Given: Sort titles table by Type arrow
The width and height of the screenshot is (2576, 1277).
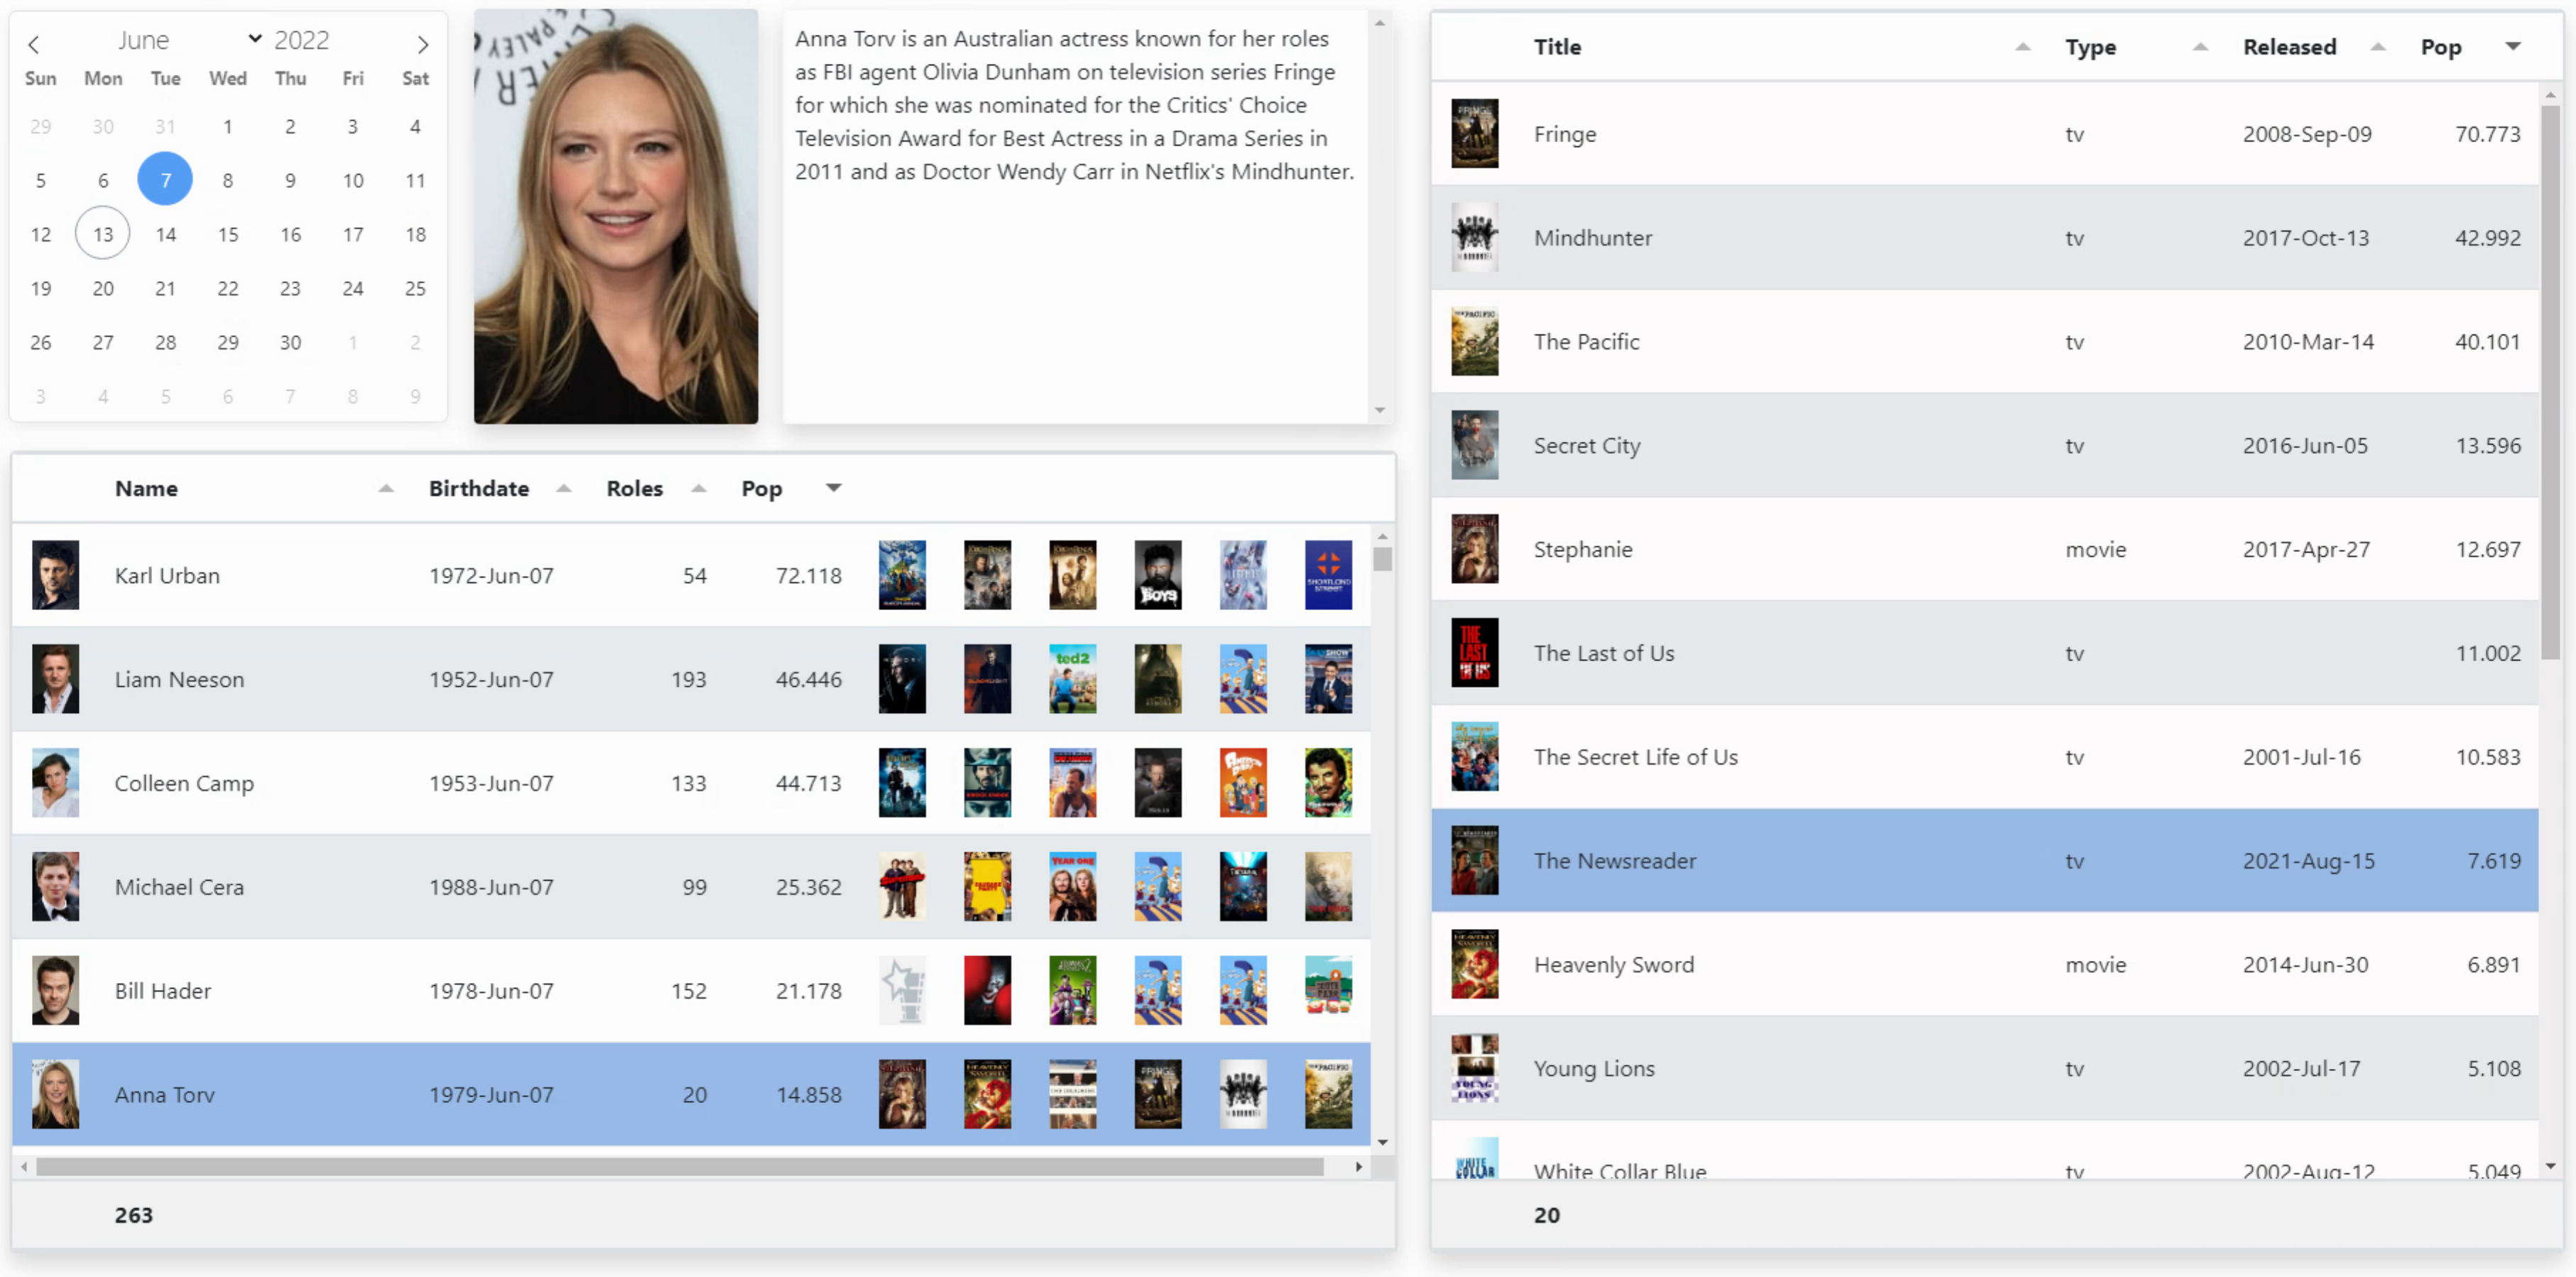Looking at the screenshot, I should coord(2200,47).
